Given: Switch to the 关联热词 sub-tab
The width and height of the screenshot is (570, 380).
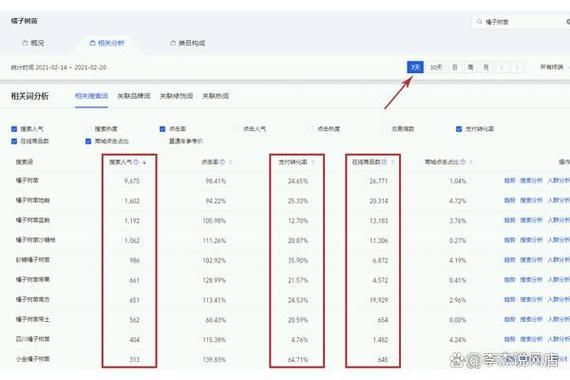Looking at the screenshot, I should pos(216,96).
